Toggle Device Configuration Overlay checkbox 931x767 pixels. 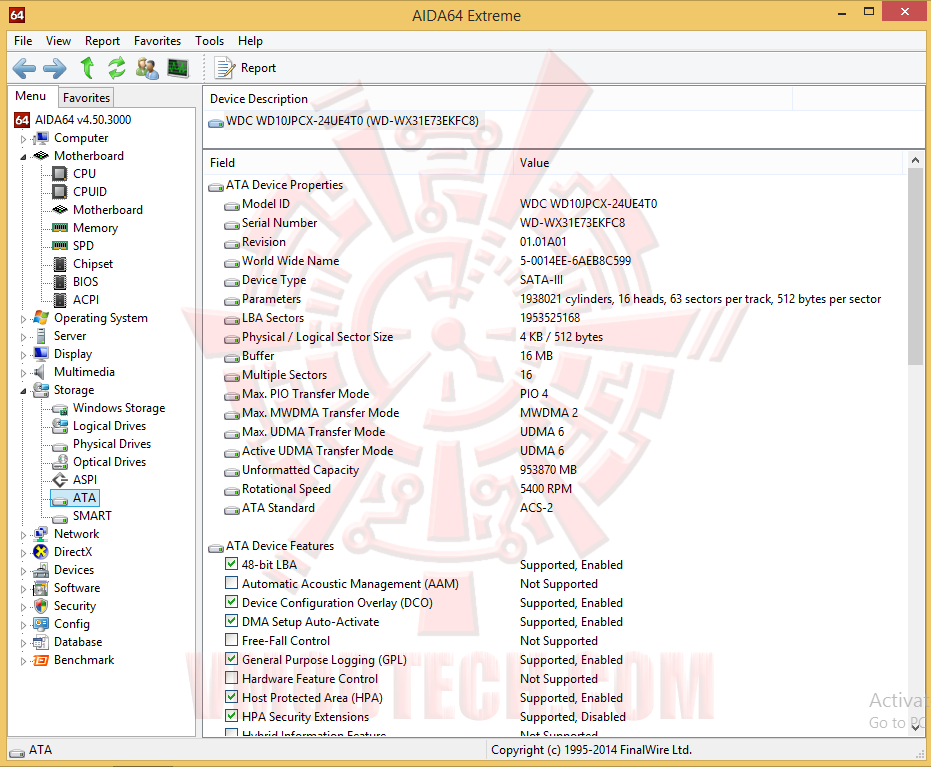click(x=232, y=602)
